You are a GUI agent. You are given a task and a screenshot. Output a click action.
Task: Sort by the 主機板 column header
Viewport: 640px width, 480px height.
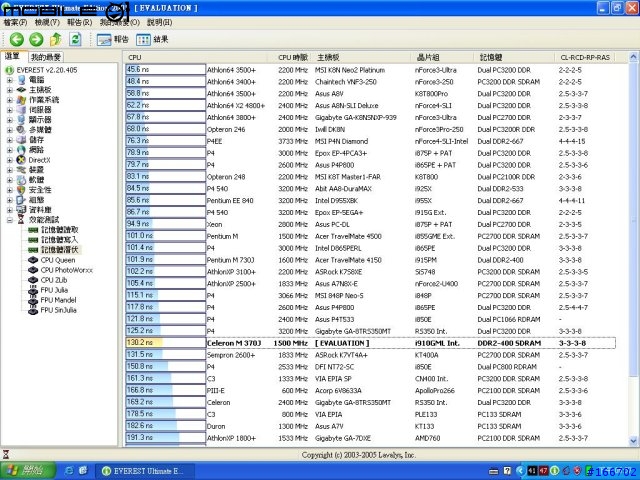click(x=362, y=58)
